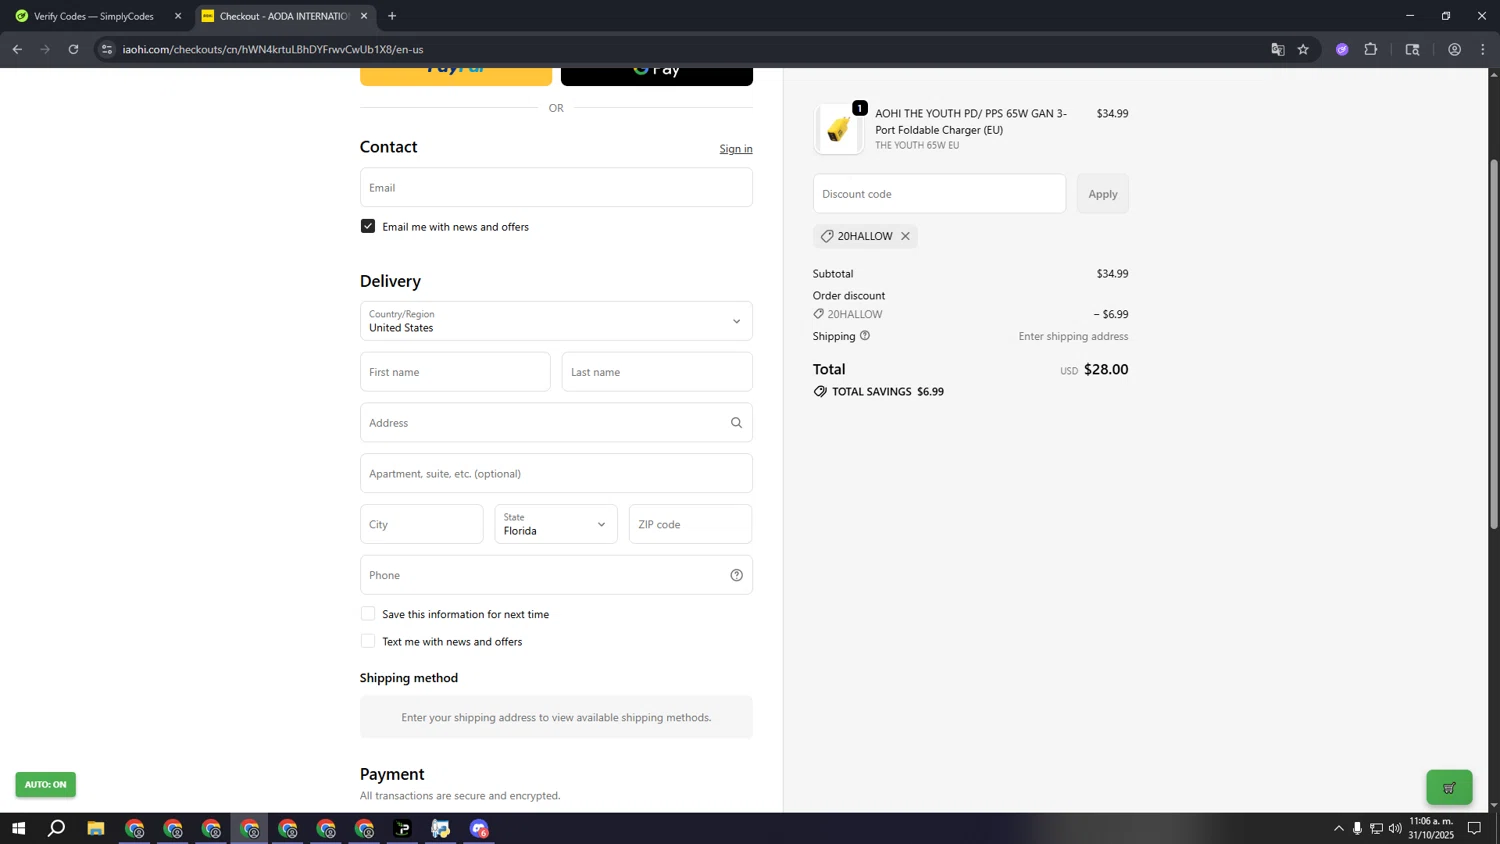Click the product title AOHI THE YOUTH charger
This screenshot has width=1500, height=844.
971,122
